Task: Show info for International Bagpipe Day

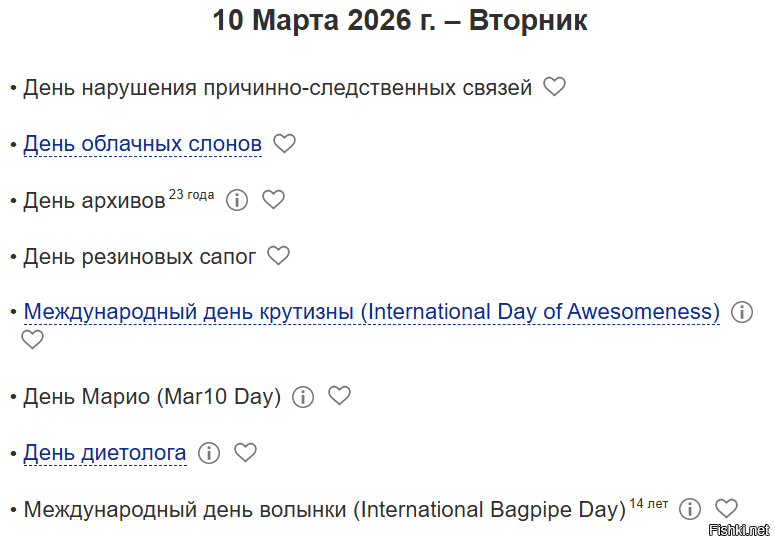Action: point(690,509)
